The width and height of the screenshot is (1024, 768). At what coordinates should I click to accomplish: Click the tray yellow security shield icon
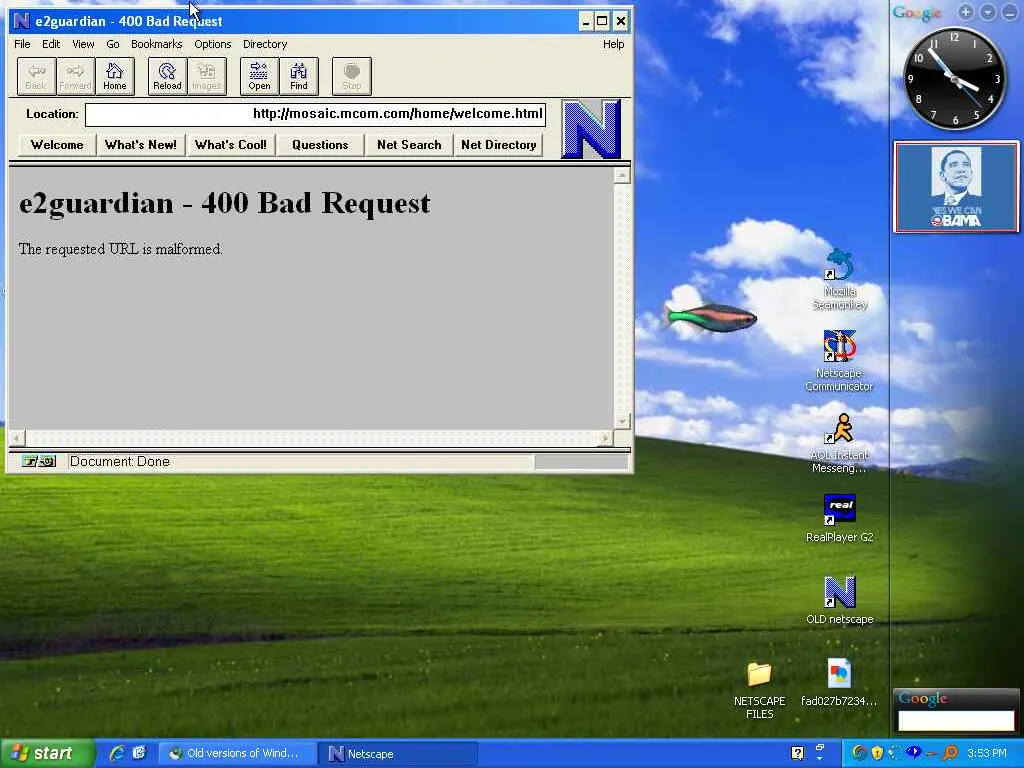click(x=877, y=753)
